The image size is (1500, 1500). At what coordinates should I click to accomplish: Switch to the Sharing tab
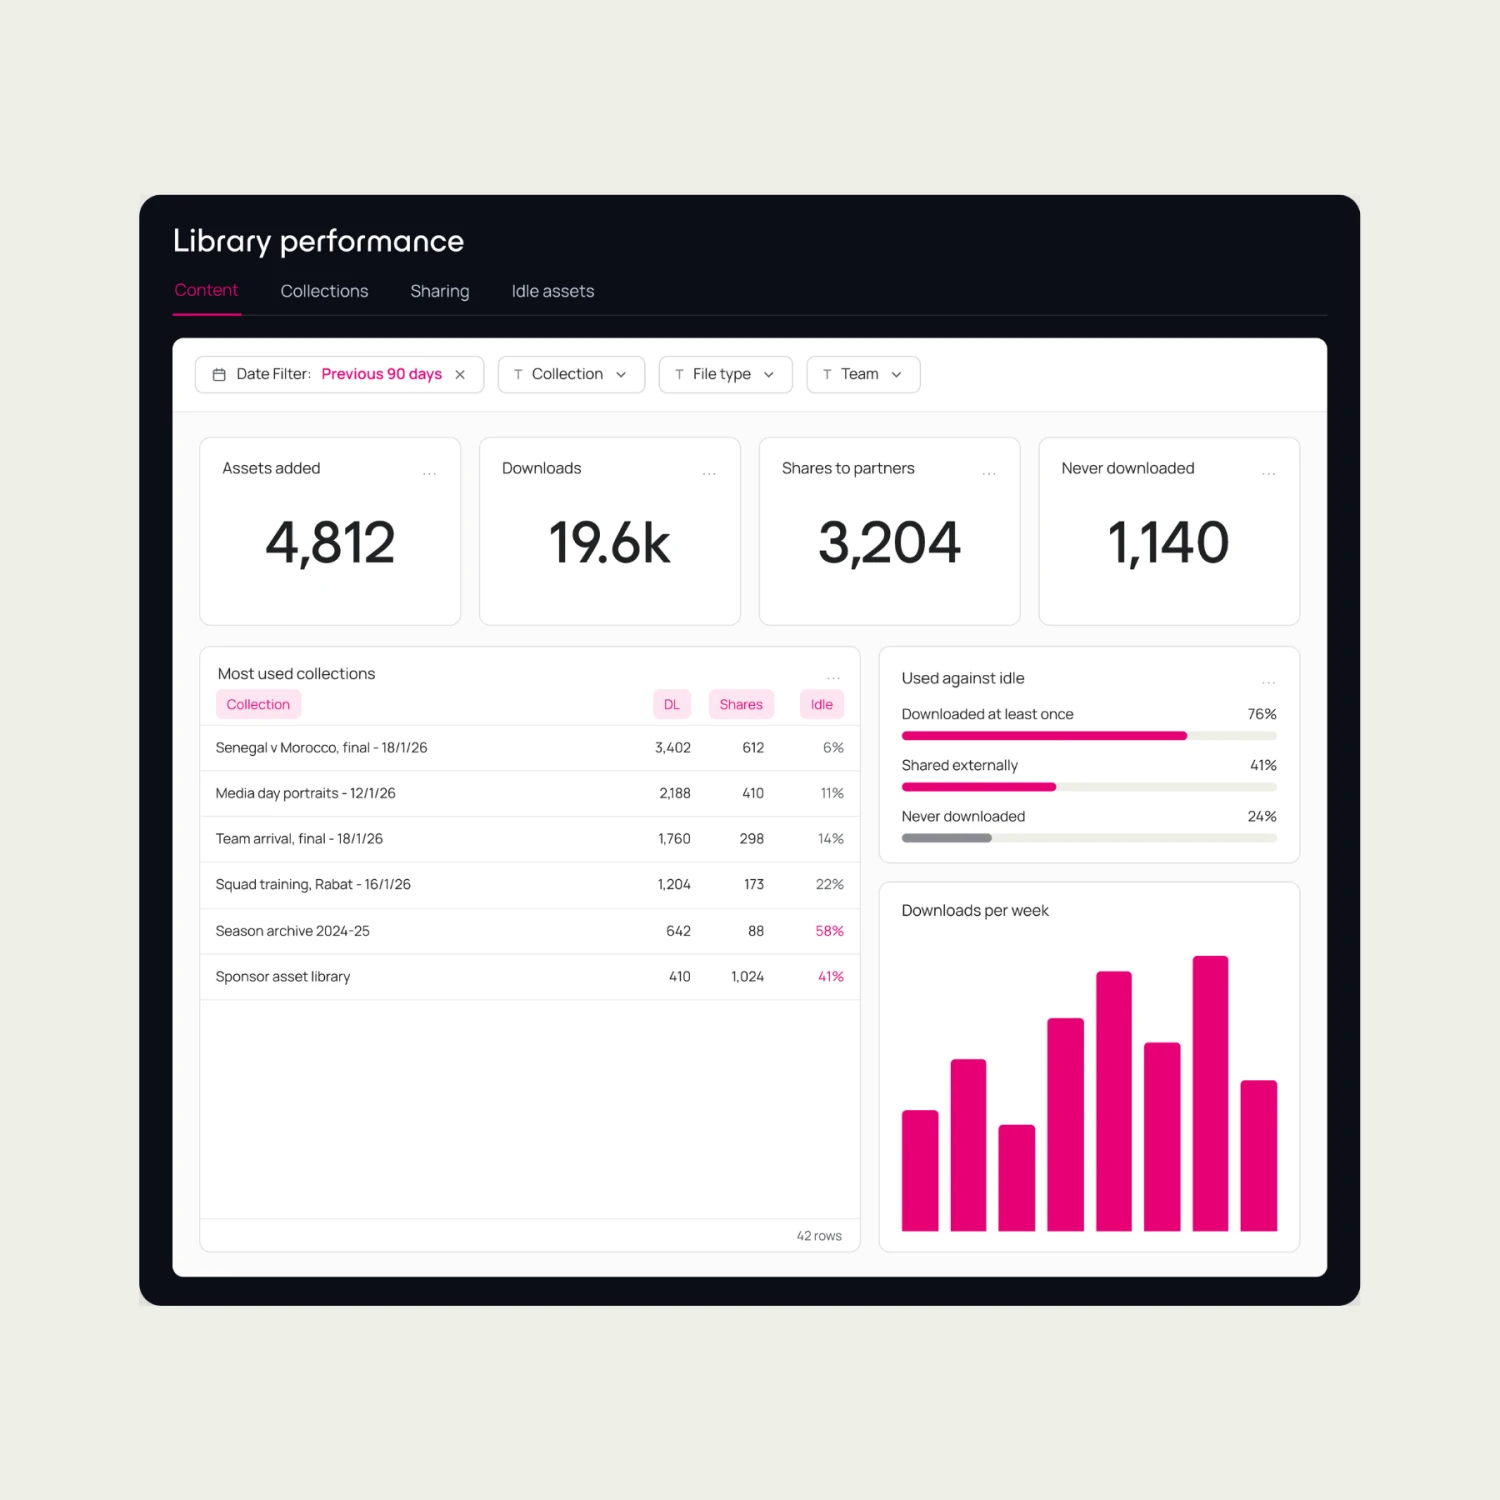point(440,291)
